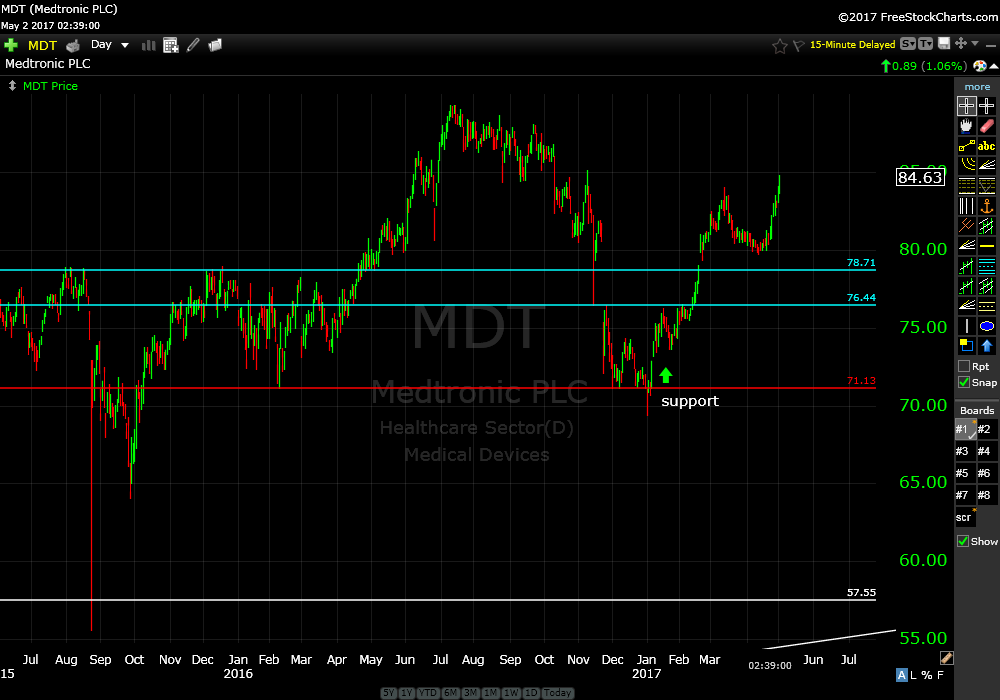This screenshot has height=700, width=1000.
Task: Click the 'more' drawing tools link
Action: (977, 87)
